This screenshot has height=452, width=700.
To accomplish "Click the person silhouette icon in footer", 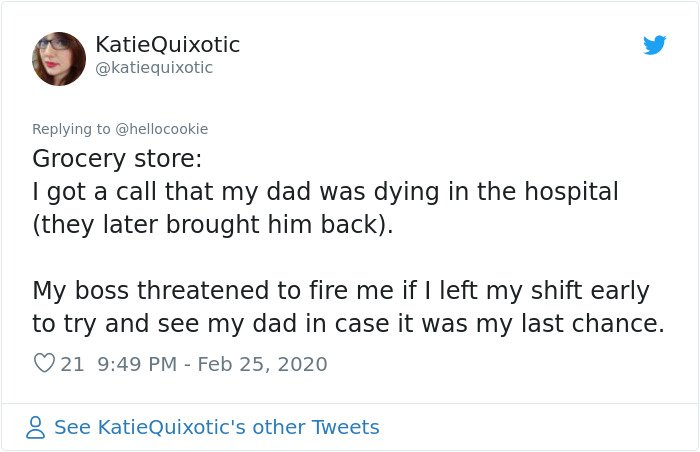I will (x=35, y=427).
